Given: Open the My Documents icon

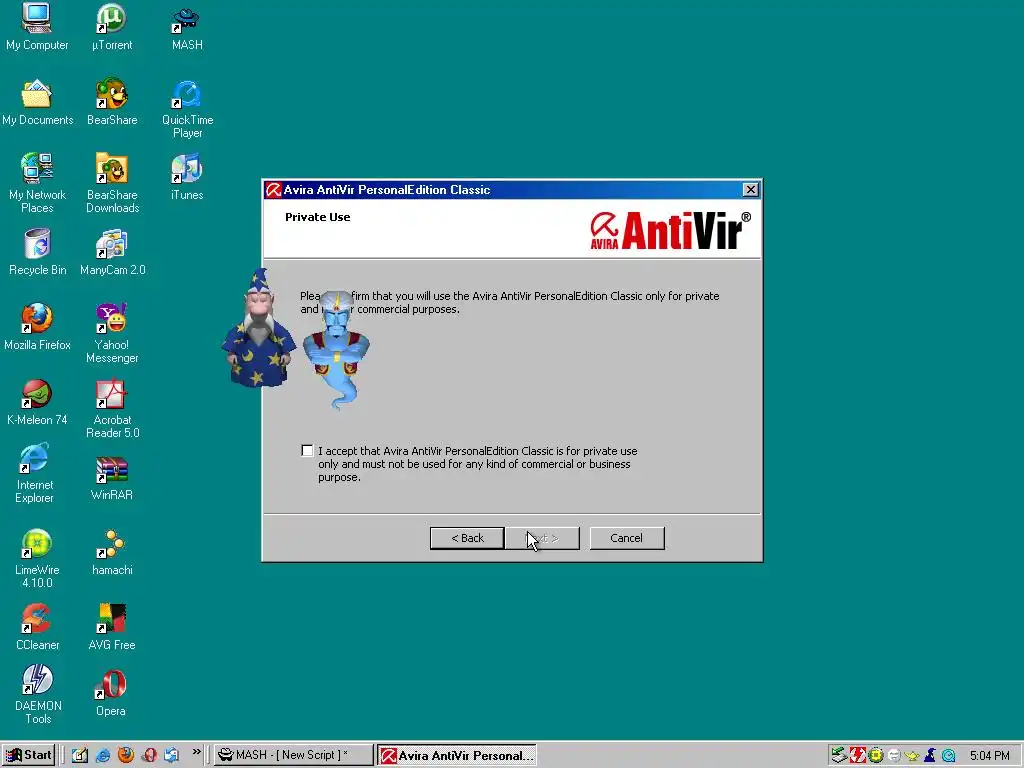Looking at the screenshot, I should 37,102.
